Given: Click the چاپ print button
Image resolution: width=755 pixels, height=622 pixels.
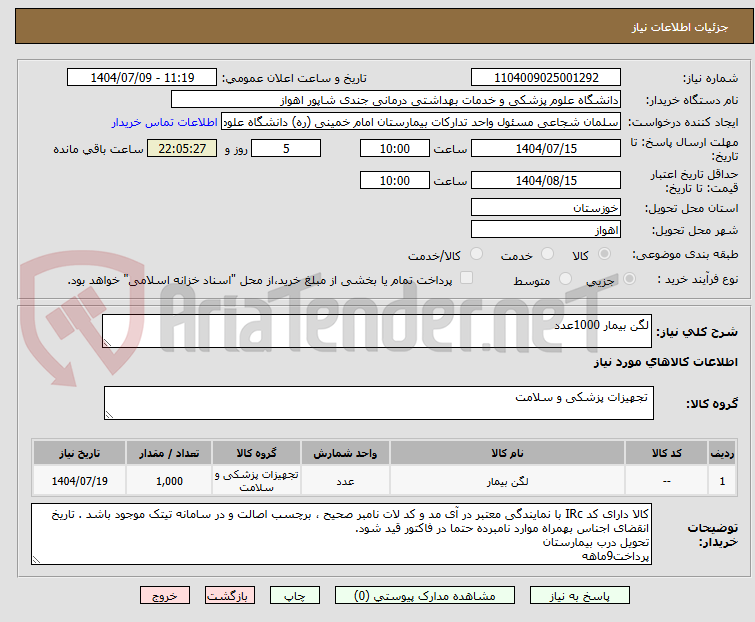Looking at the screenshot, I should pyautogui.click(x=294, y=596).
